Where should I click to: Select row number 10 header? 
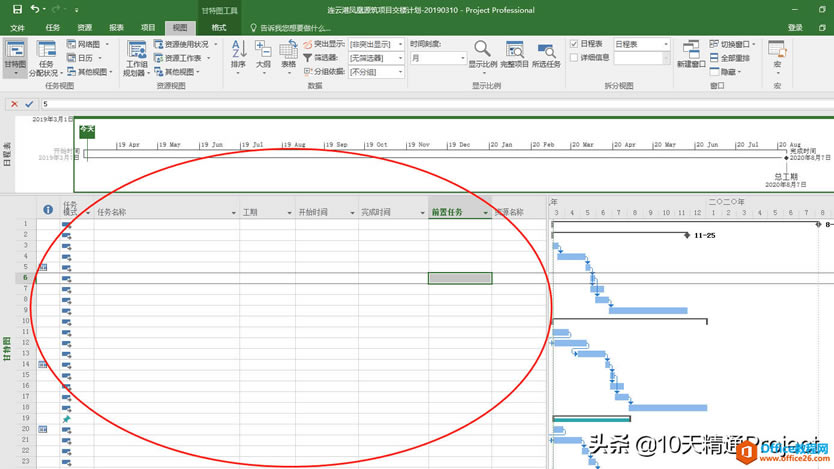26,321
